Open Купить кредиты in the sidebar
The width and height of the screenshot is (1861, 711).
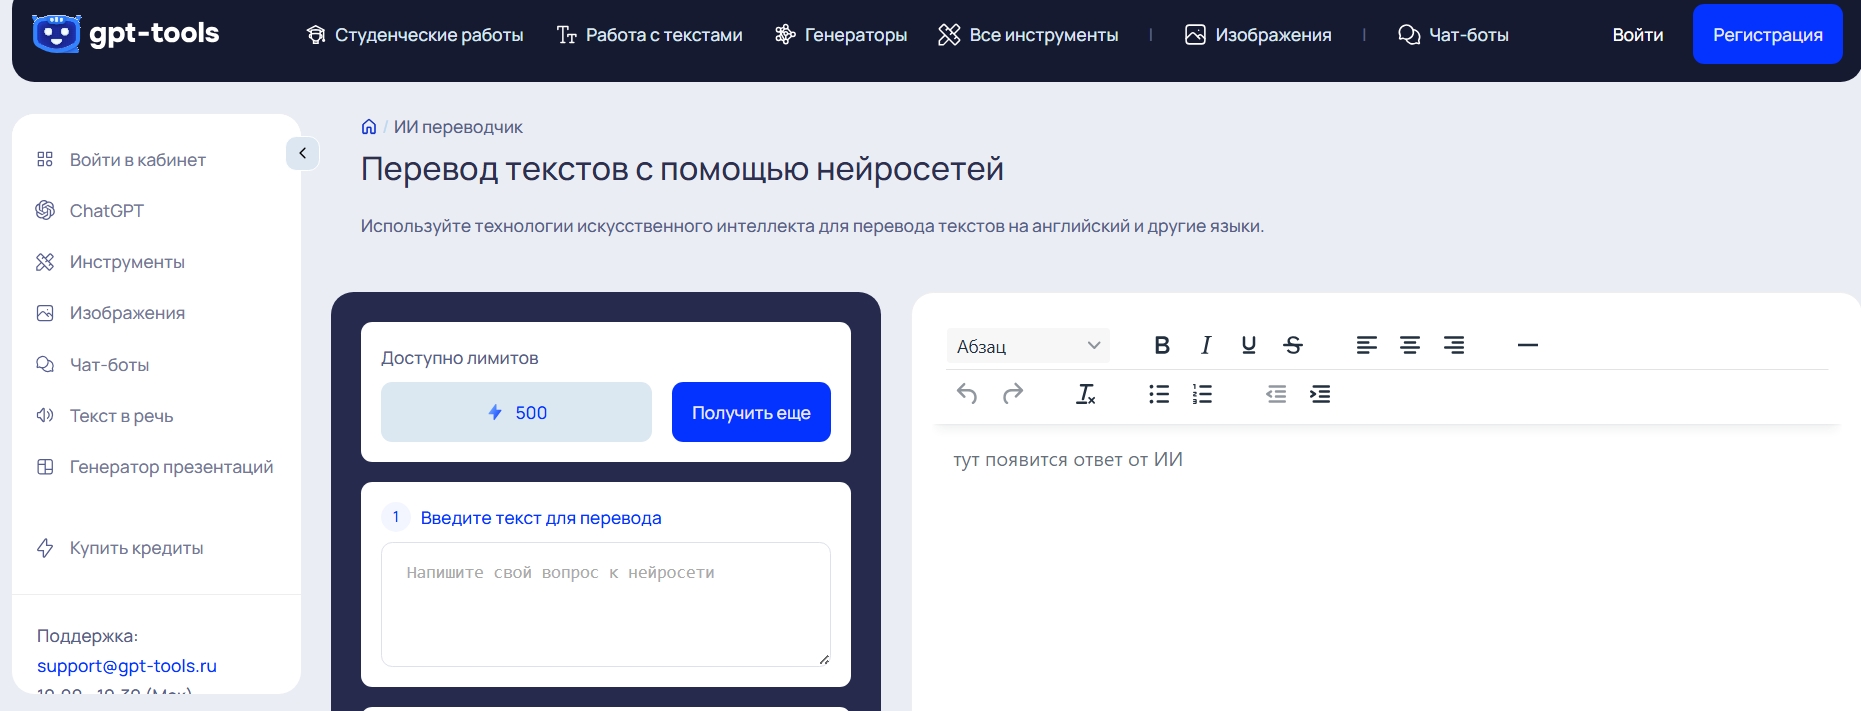click(x=119, y=548)
